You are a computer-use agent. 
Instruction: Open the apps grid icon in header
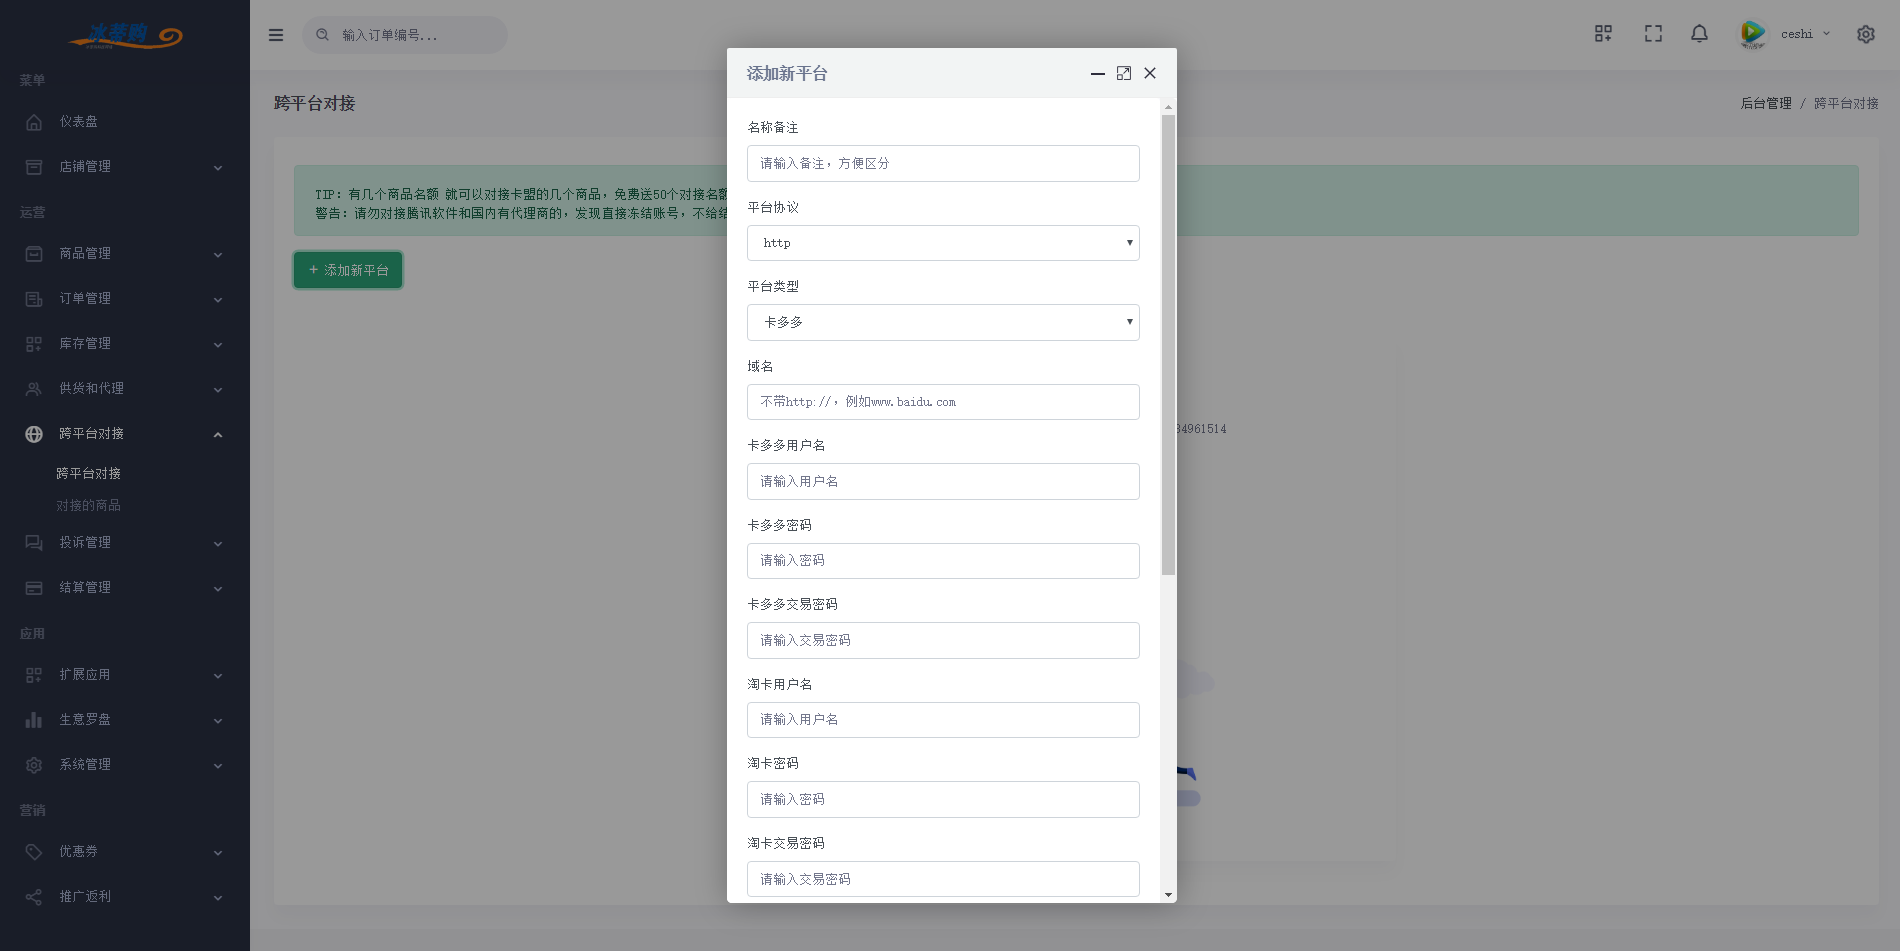coord(1603,34)
